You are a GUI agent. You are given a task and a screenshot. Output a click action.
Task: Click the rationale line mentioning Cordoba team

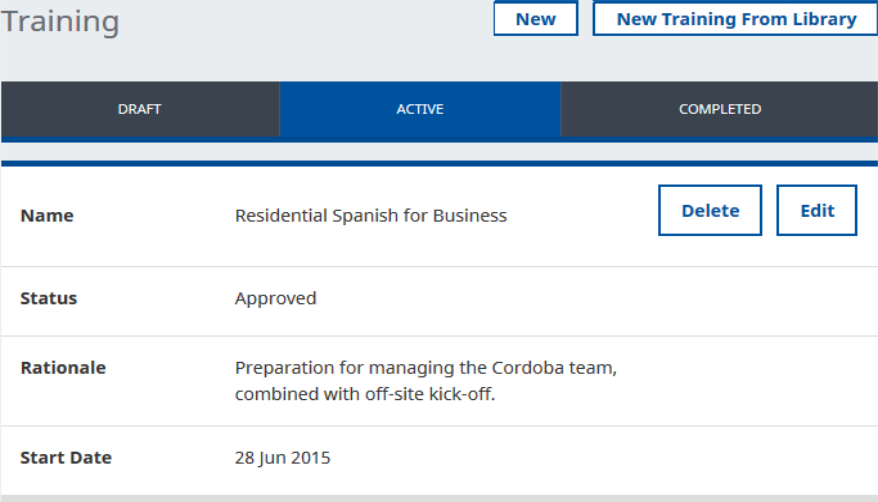click(x=425, y=368)
